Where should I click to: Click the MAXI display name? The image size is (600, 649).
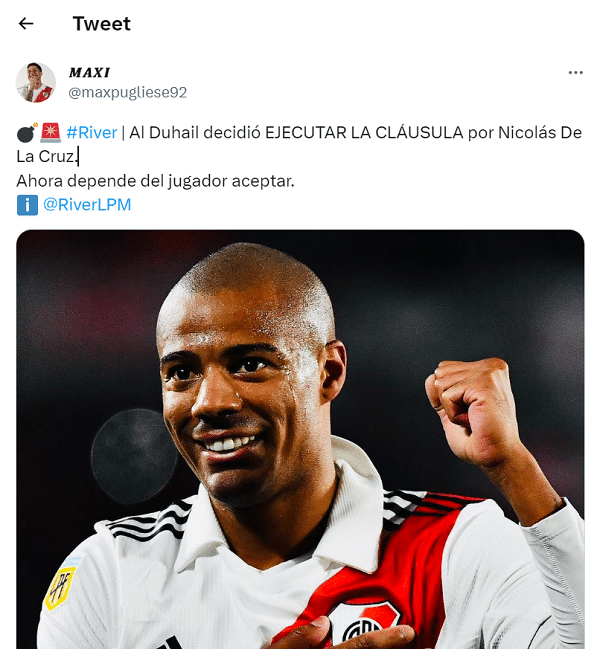click(89, 73)
